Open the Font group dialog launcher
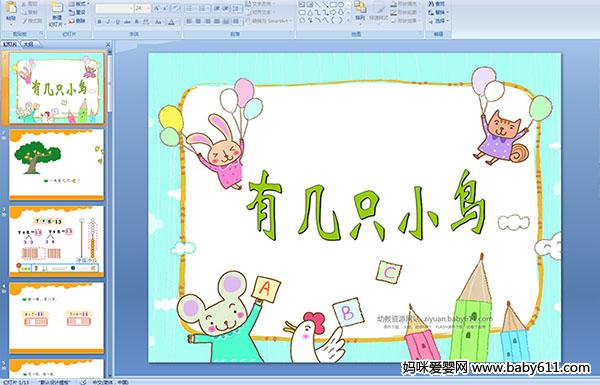Screen dimensions: 600x385 pyautogui.click(x=178, y=34)
